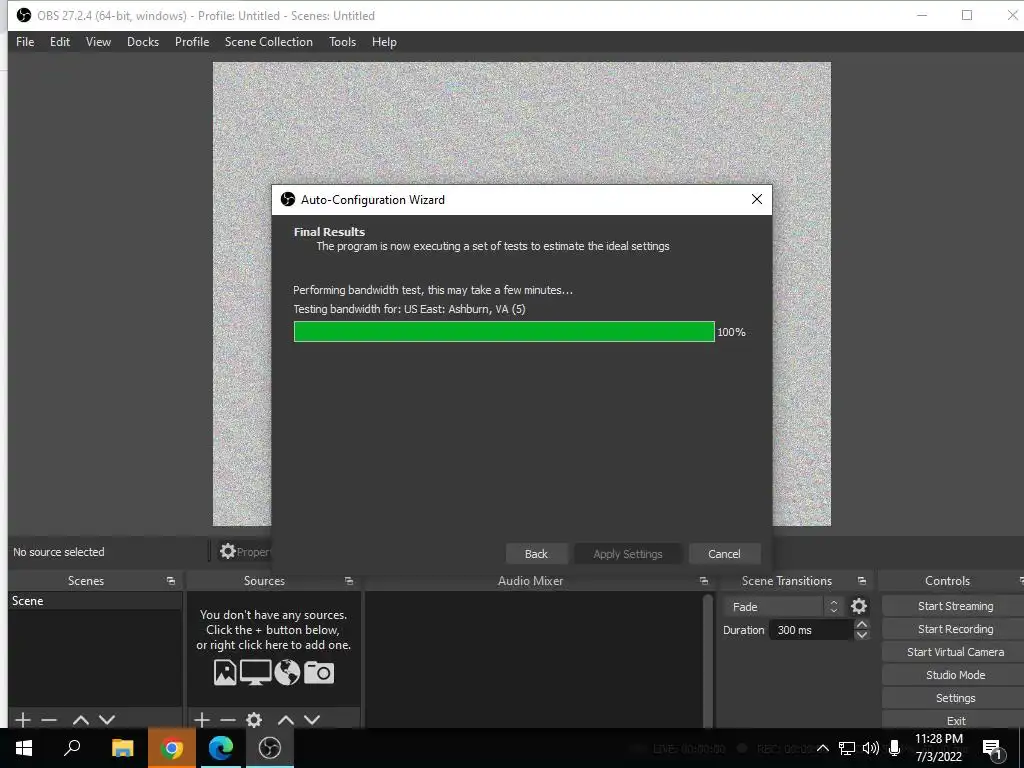Increase transition duration with up arrow
Viewport: 1024px width, 768px height.
(x=862, y=624)
